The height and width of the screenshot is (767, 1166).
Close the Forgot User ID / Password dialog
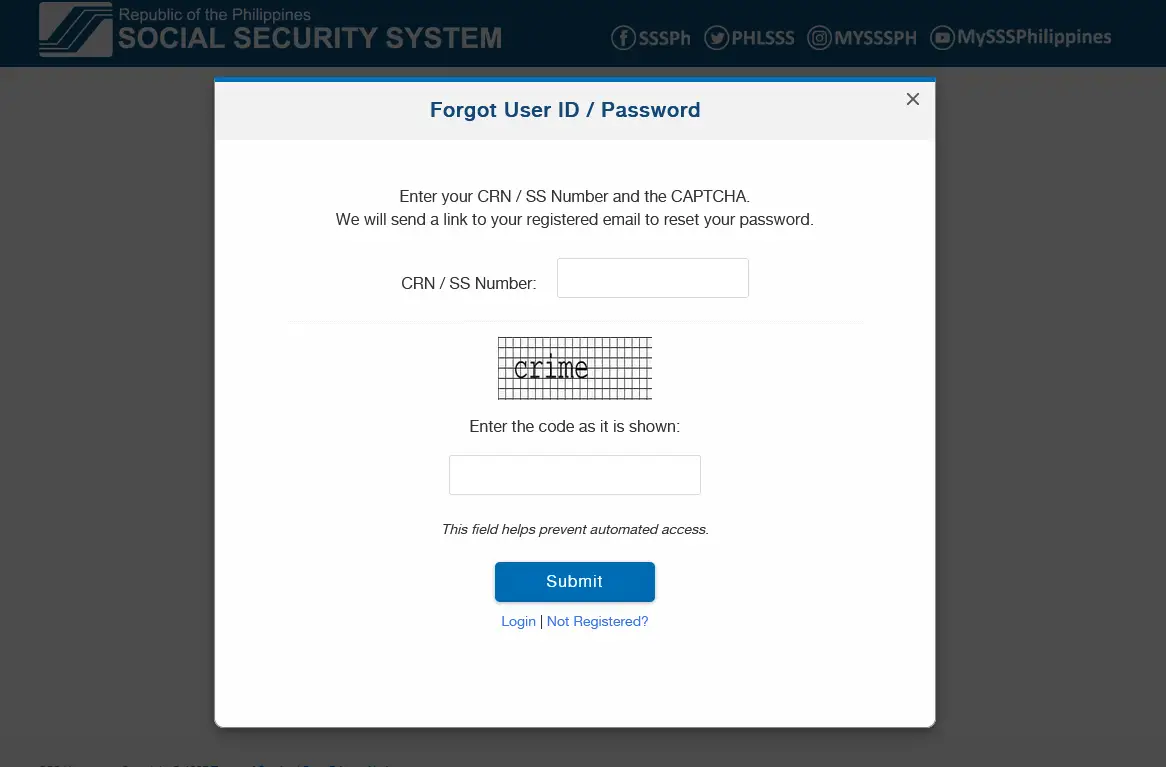click(912, 99)
